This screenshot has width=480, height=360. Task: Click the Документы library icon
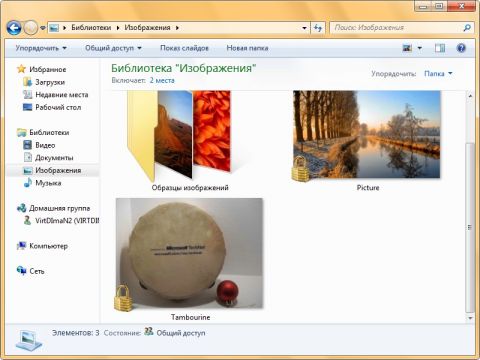pos(28,157)
